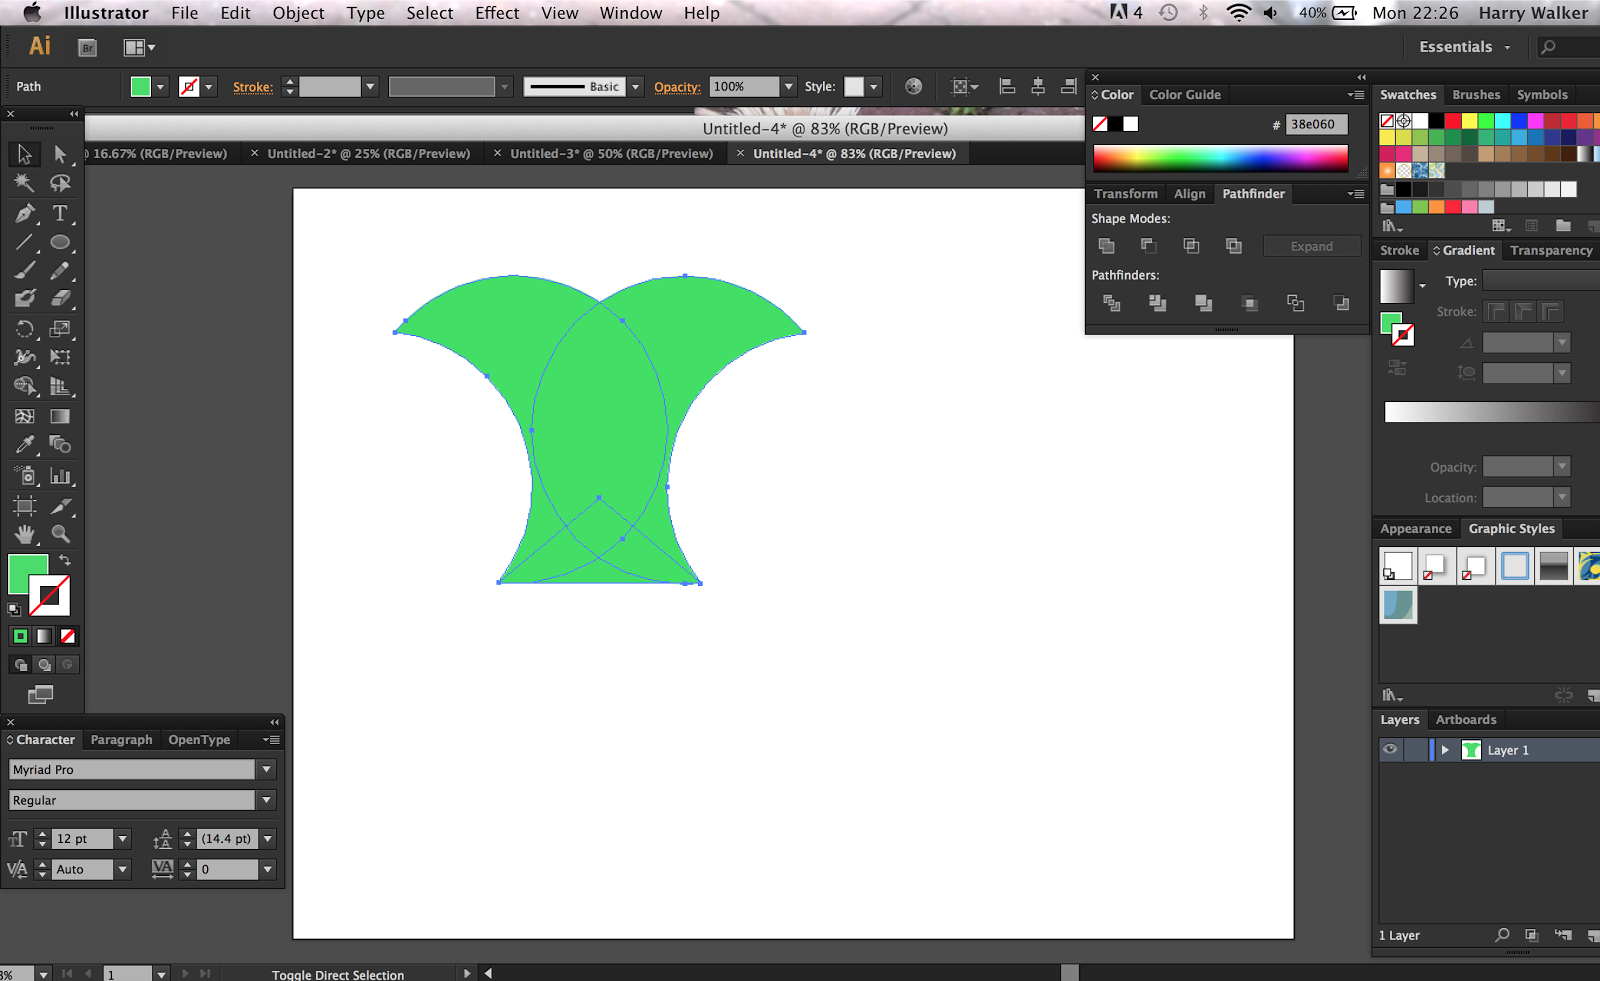Set fill to None below the toolbar swatches
This screenshot has width=1600, height=981.
[67, 636]
